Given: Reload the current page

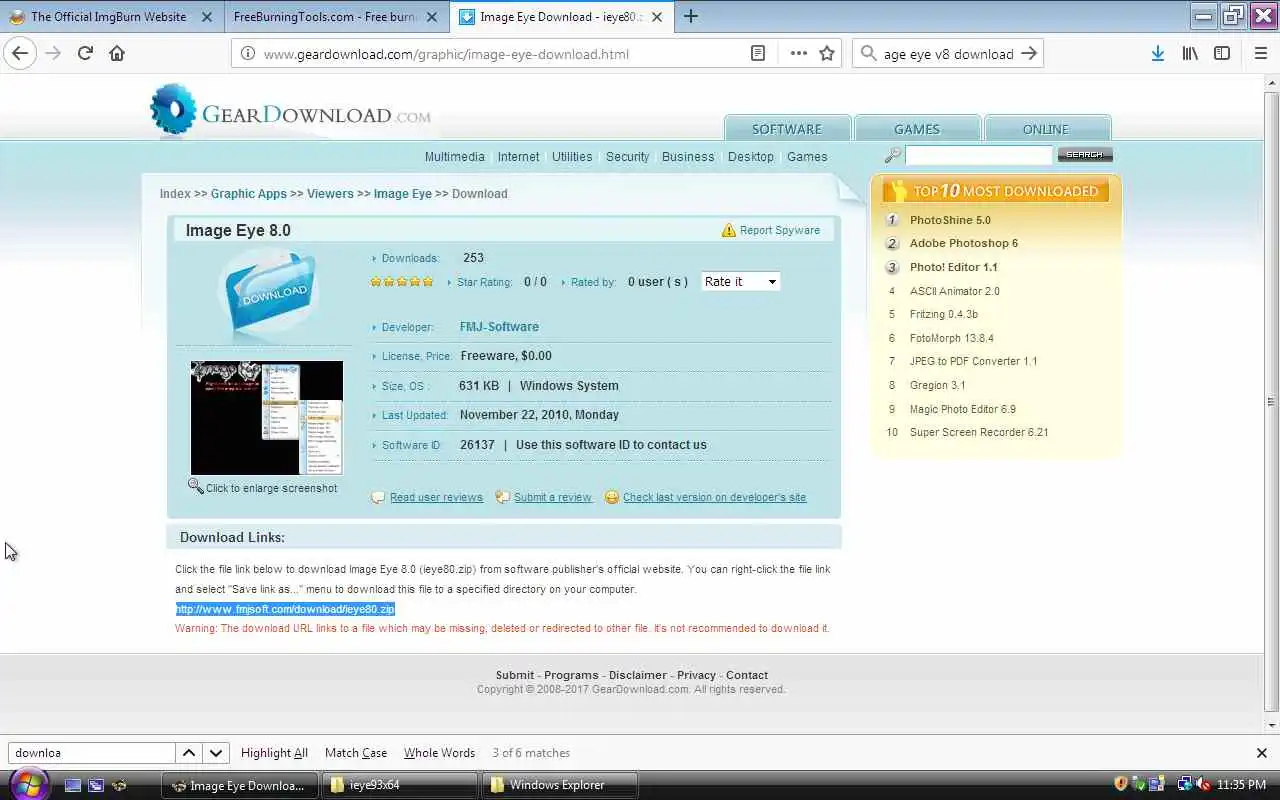Looking at the screenshot, I should [x=85, y=54].
